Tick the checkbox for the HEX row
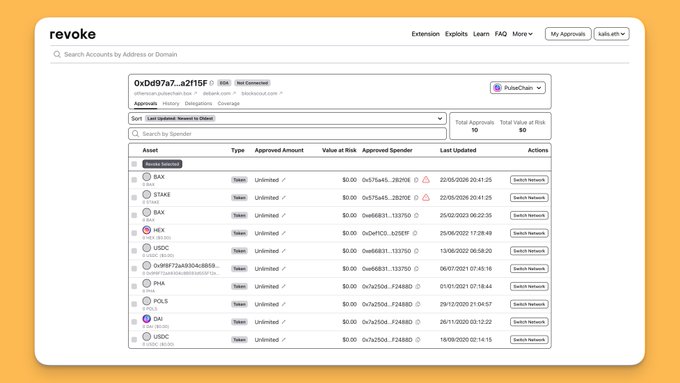This screenshot has width=680, height=383. tap(134, 233)
